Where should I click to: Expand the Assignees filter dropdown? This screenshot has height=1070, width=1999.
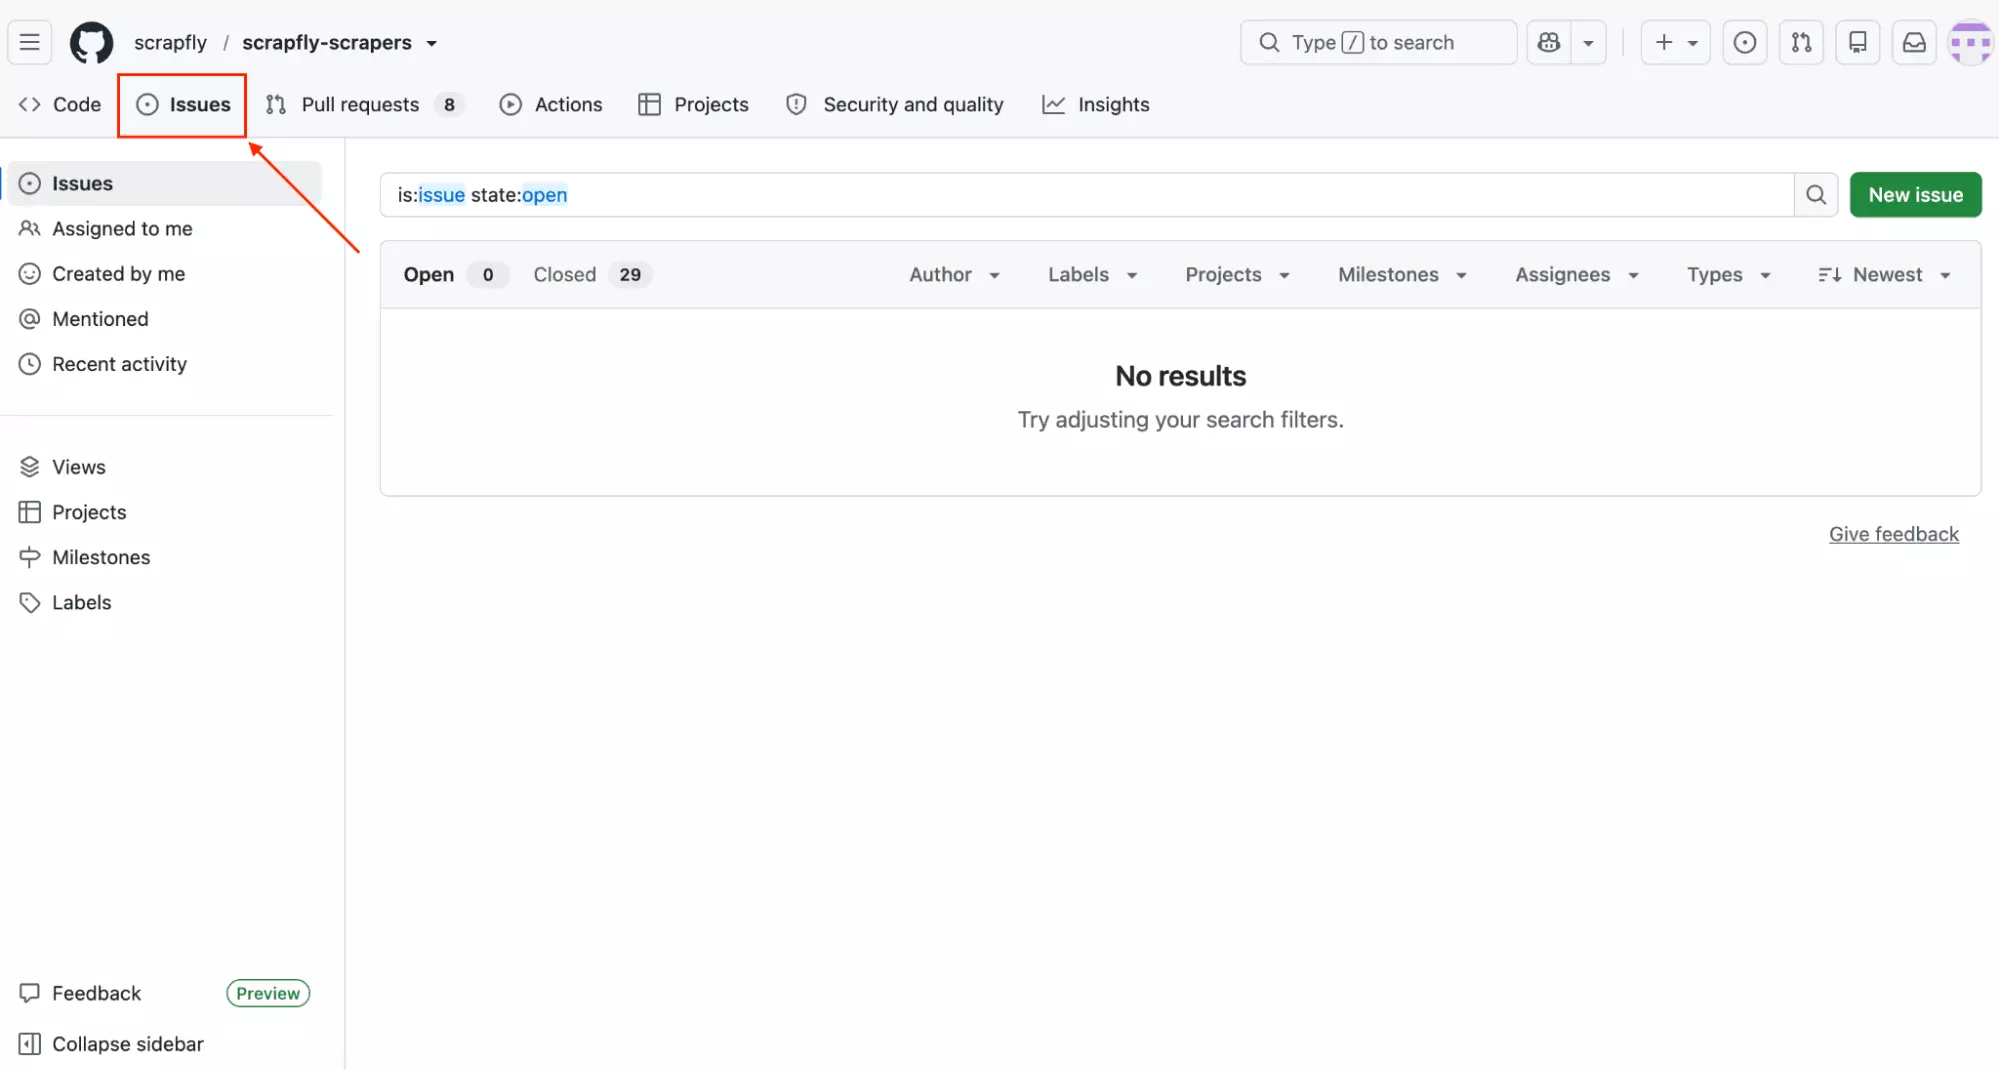[x=1576, y=274]
